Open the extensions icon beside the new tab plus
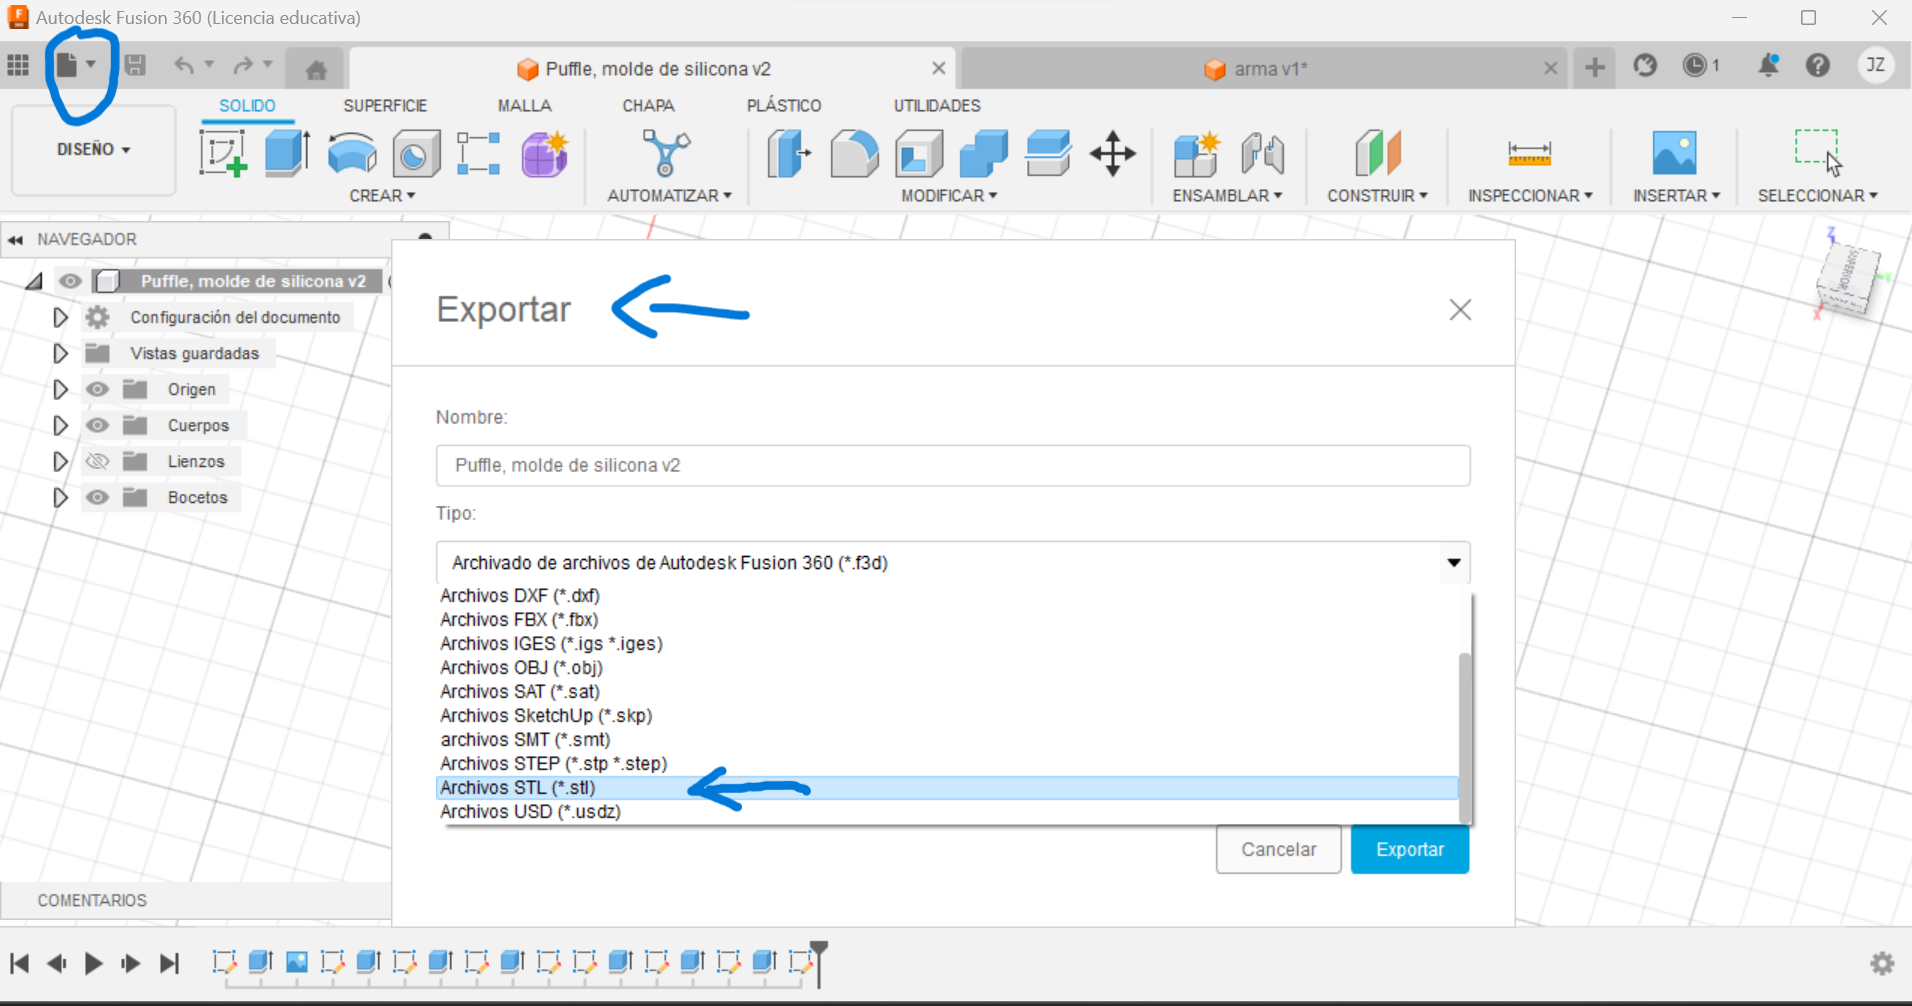1912x1006 pixels. (1645, 66)
